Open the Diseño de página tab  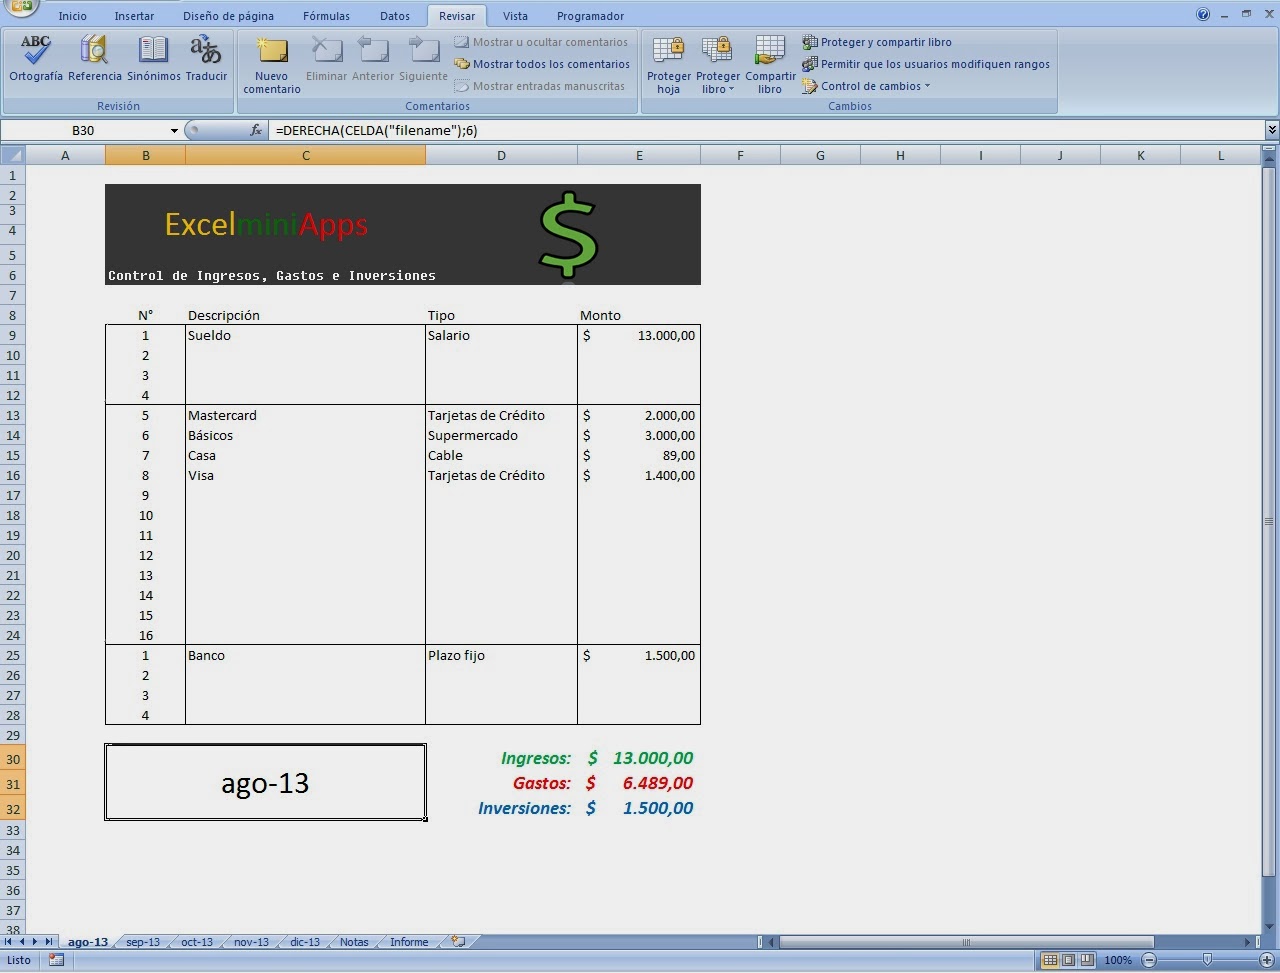pyautogui.click(x=228, y=16)
